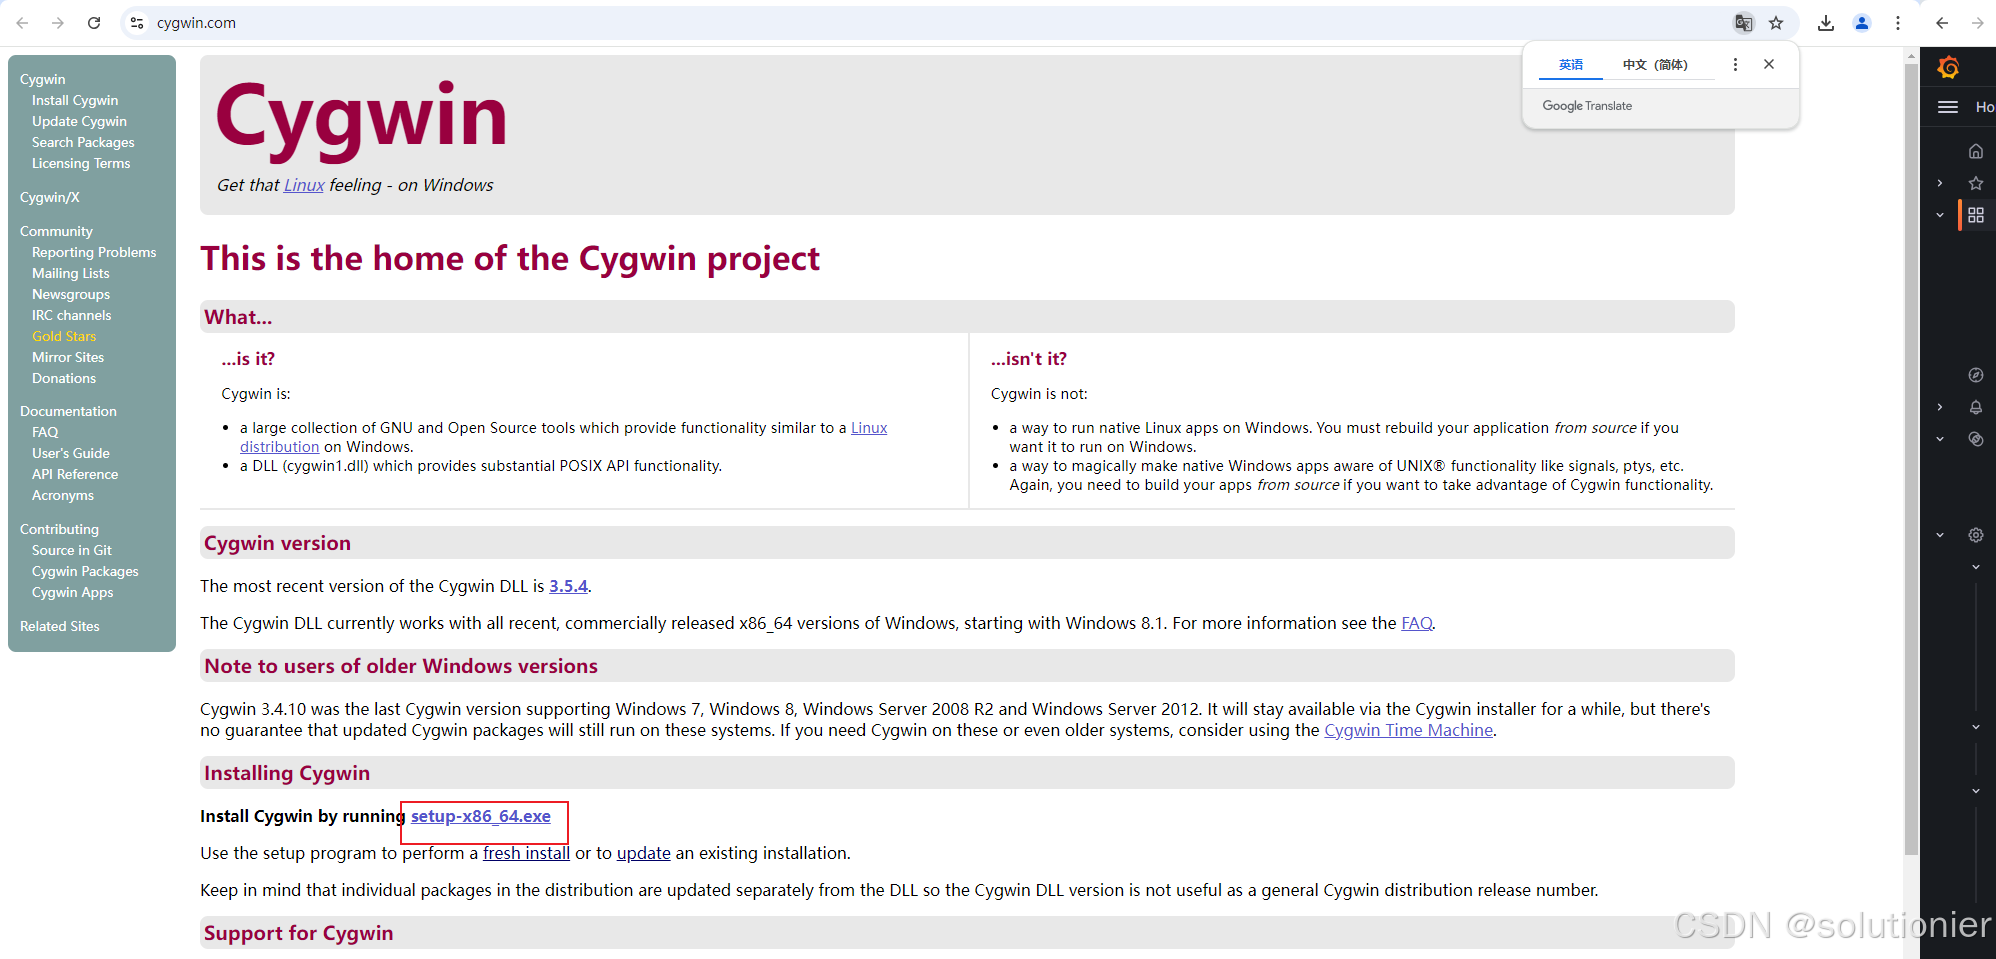Viewport: 1996px width, 959px height.
Task: Open the 3.5.4 version link
Action: tap(568, 586)
